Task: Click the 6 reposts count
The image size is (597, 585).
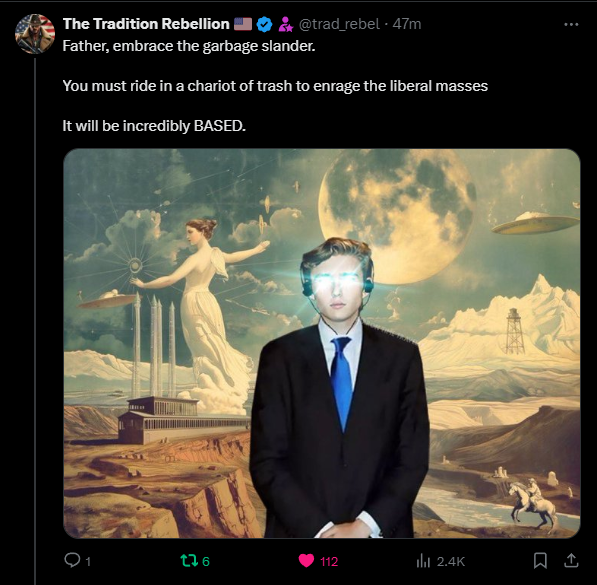Action: (206, 561)
